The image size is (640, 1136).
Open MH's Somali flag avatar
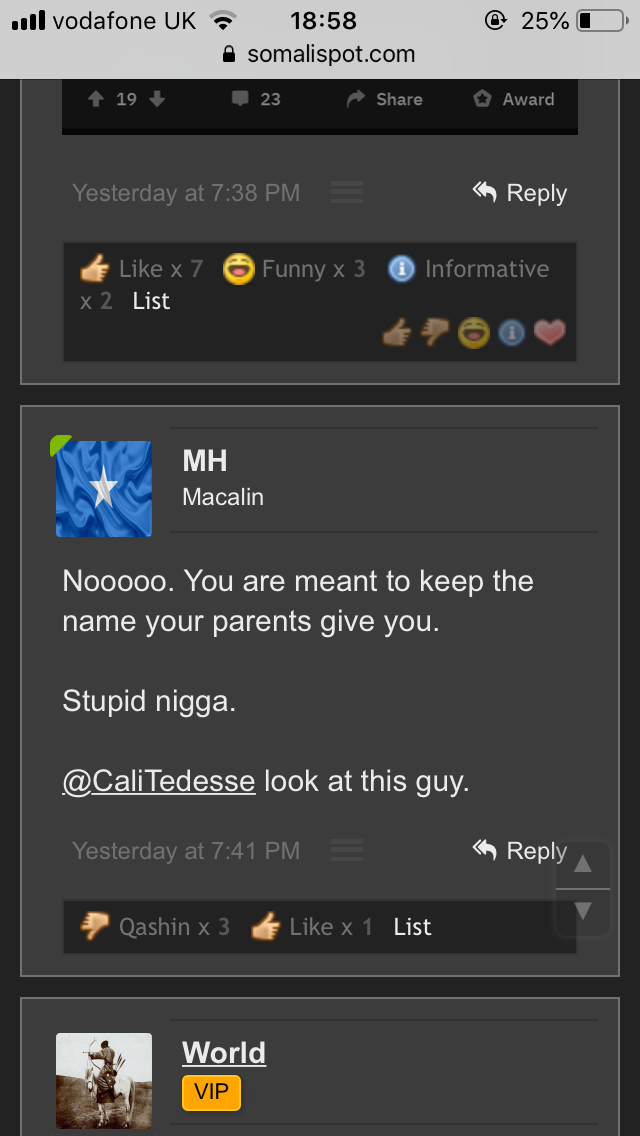[x=104, y=489]
